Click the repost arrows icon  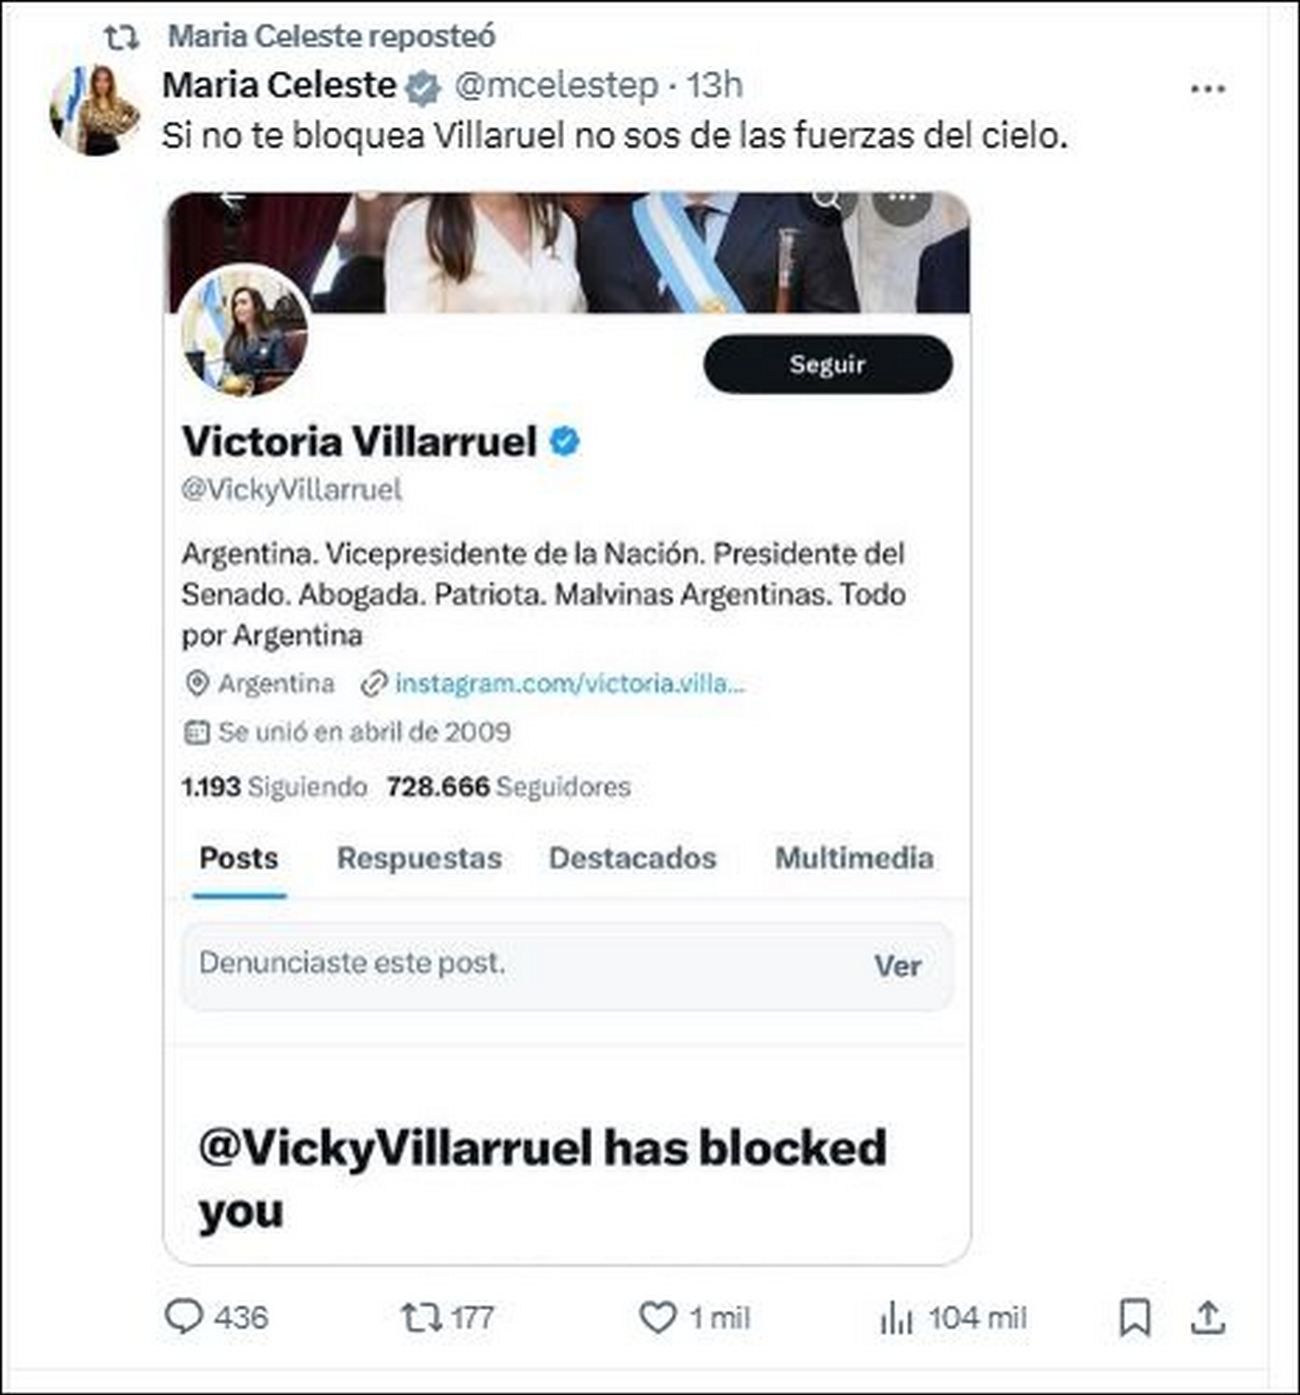pyautogui.click(x=420, y=1317)
